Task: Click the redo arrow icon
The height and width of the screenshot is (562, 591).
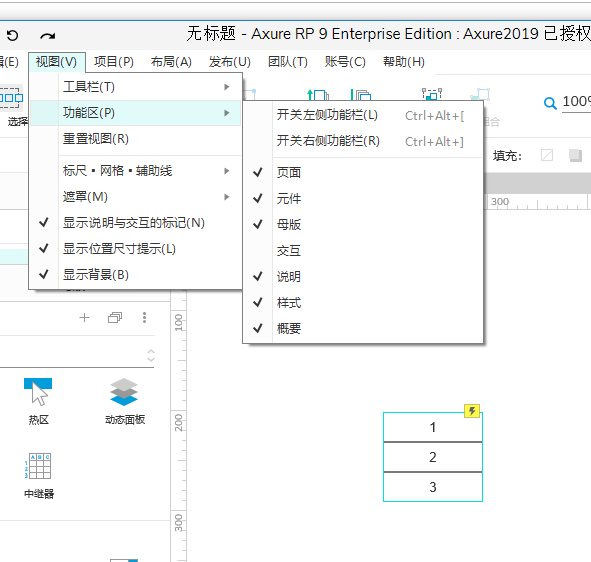Action: (47, 36)
